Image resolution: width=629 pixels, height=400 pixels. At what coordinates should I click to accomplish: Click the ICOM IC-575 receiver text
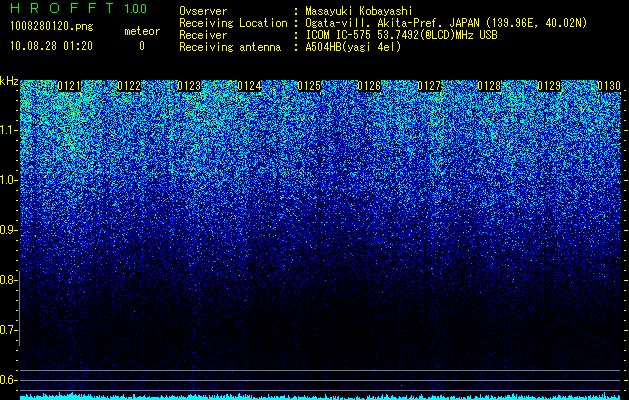[401, 35]
